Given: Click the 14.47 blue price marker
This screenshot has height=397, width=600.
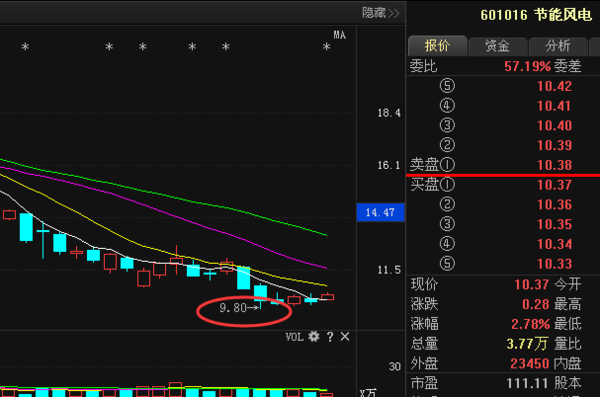Looking at the screenshot, I should [380, 212].
